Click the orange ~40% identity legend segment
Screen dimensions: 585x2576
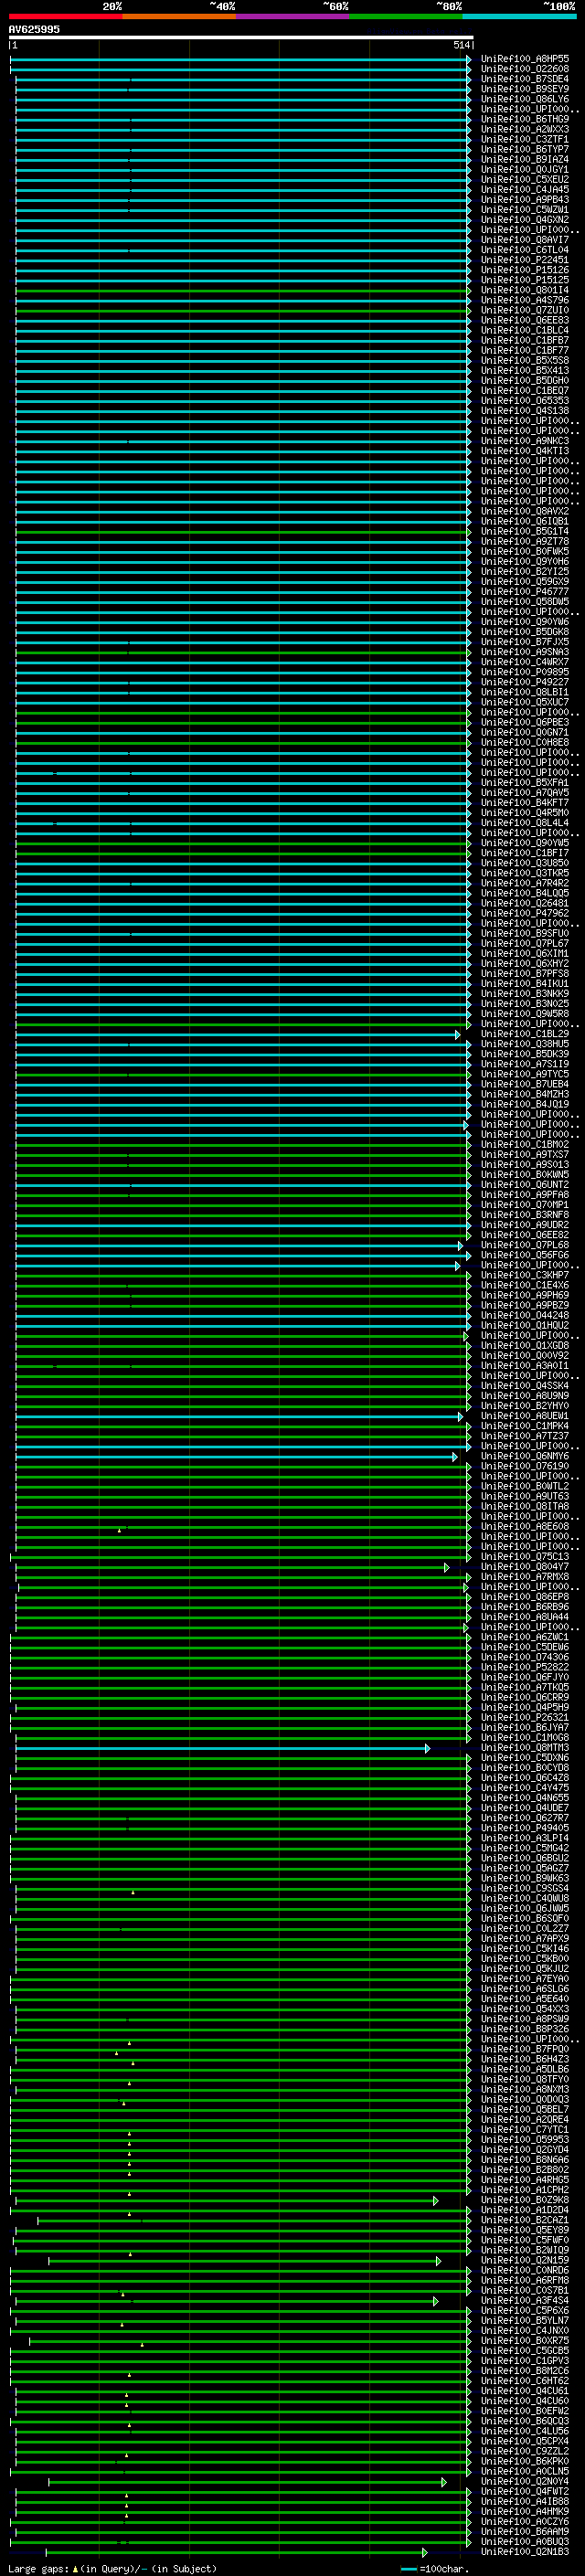click(x=179, y=17)
